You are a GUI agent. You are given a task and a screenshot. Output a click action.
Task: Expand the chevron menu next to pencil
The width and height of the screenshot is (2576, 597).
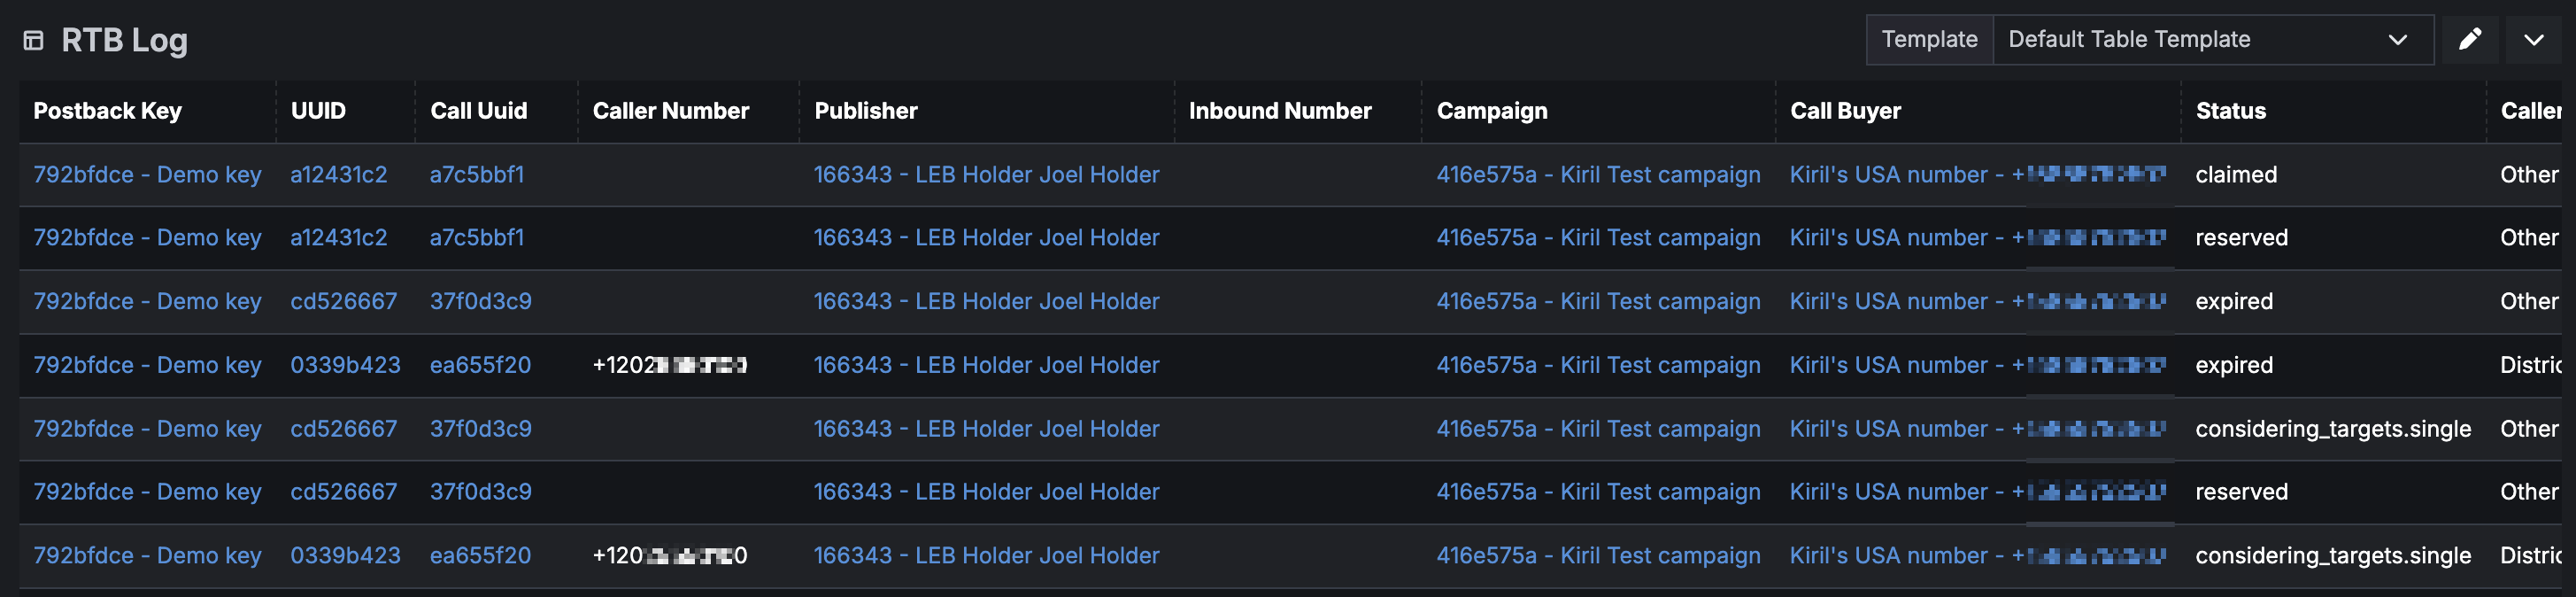coord(2533,40)
